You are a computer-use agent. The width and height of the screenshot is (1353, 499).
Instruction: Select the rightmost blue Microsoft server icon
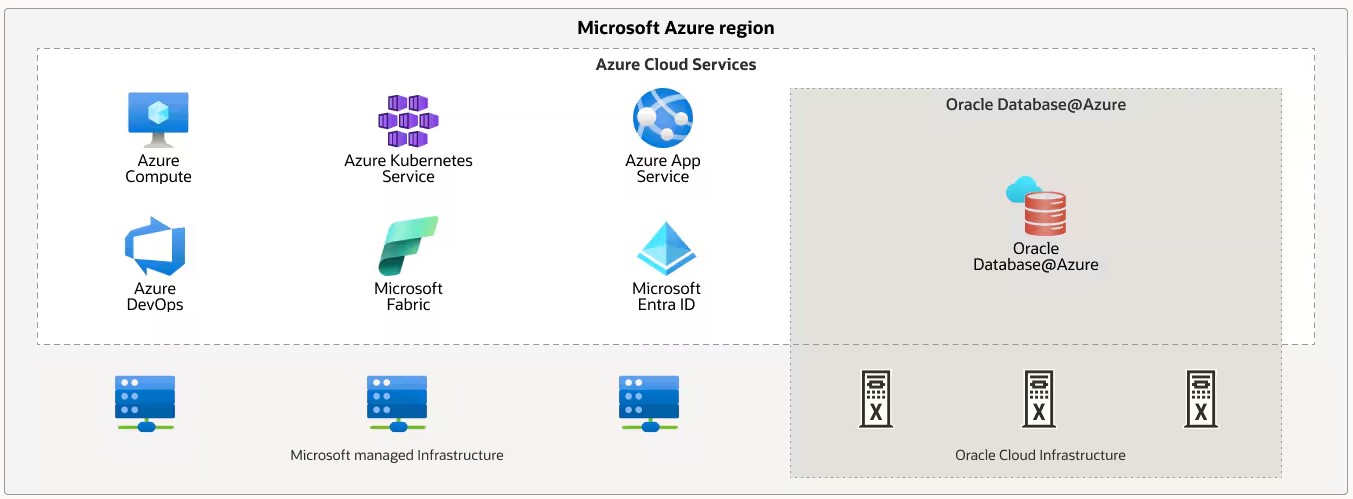(649, 403)
